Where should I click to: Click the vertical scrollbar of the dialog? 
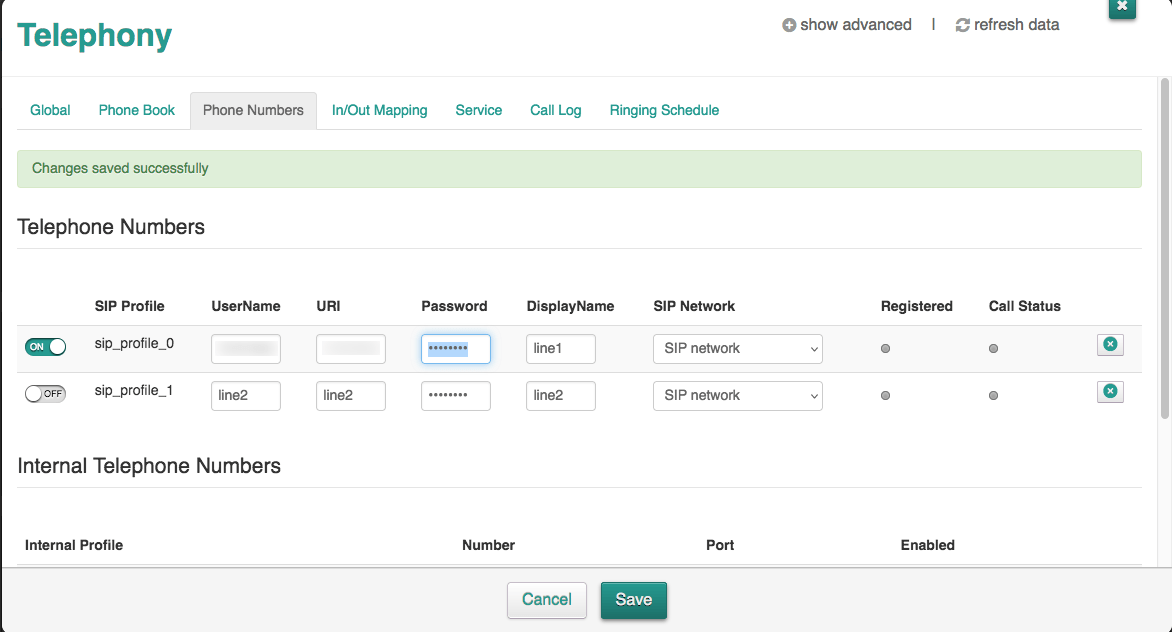pyautogui.click(x=1165, y=248)
